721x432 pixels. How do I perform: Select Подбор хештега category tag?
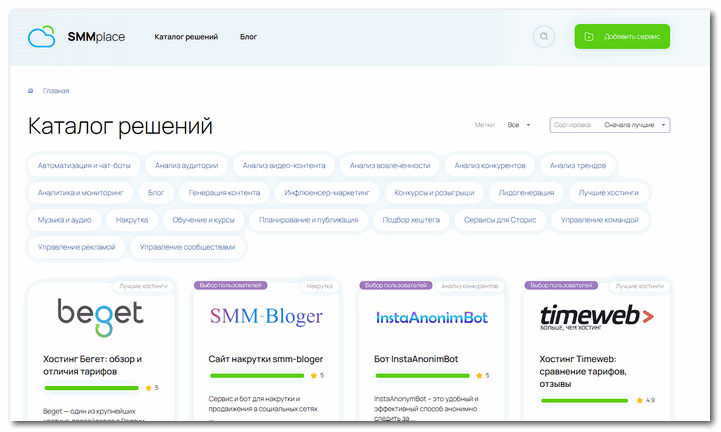click(x=411, y=219)
